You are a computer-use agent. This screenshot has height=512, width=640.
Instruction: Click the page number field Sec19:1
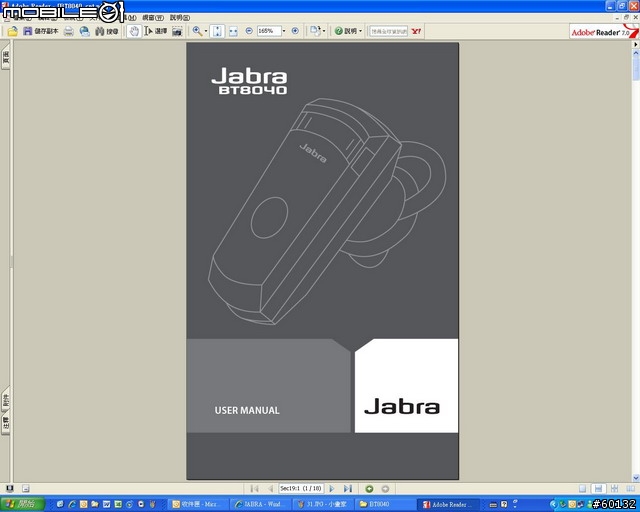301,488
